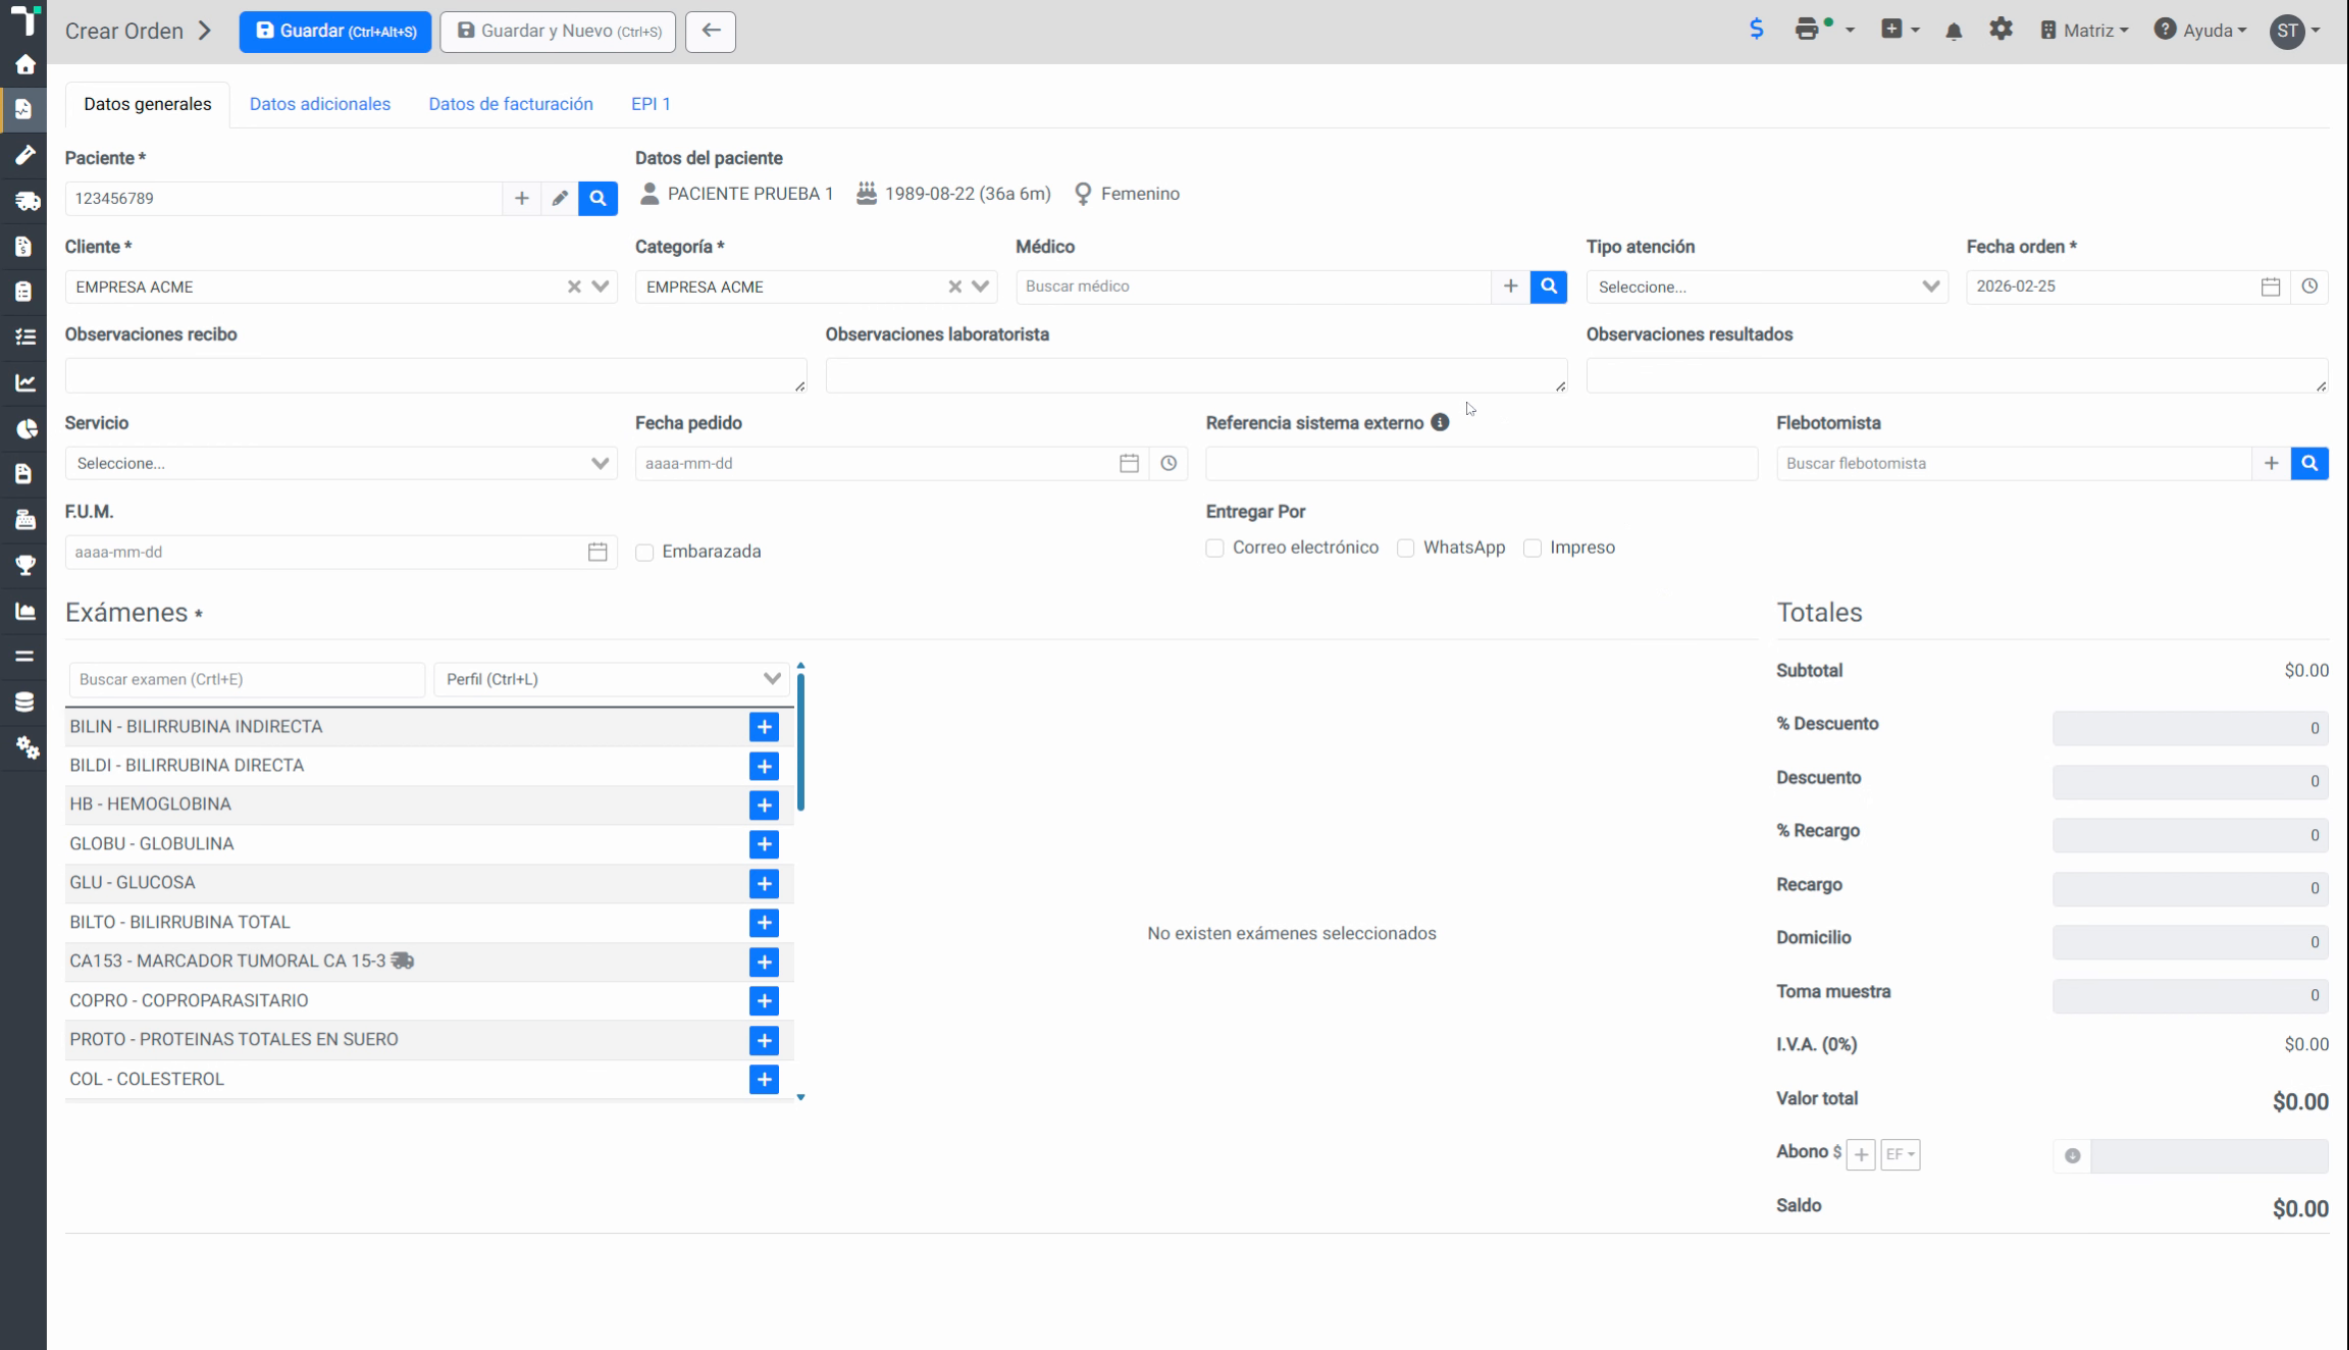Edit patient with the pencil icon

560,198
